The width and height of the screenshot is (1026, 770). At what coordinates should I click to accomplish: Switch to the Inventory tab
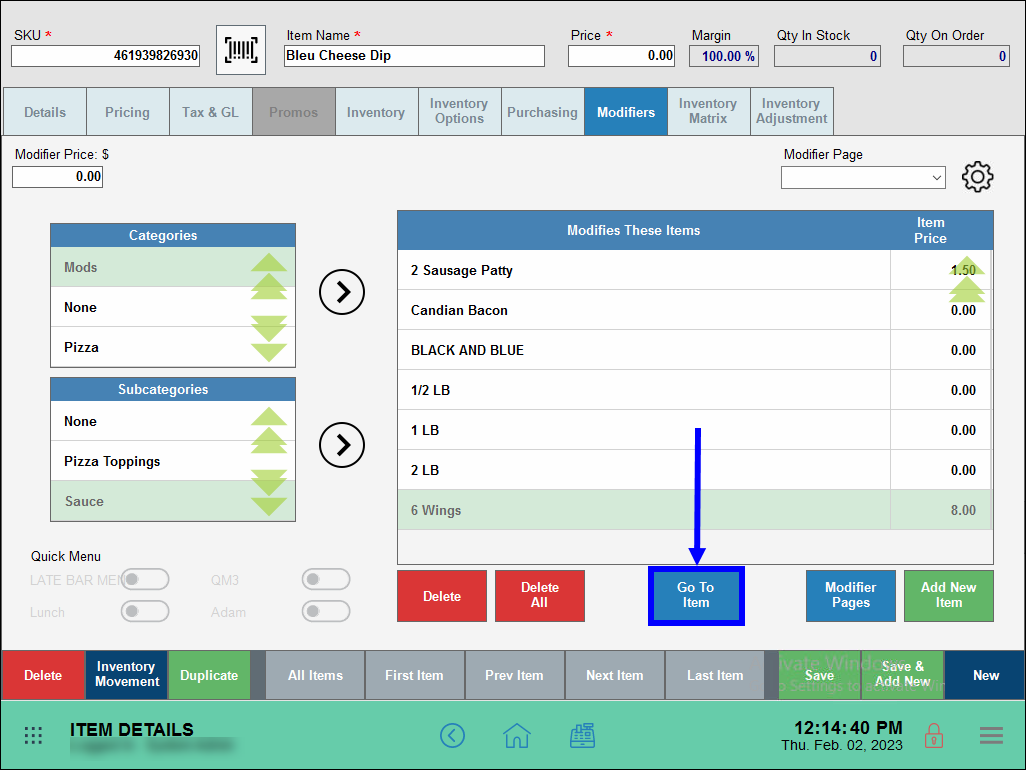point(376,112)
